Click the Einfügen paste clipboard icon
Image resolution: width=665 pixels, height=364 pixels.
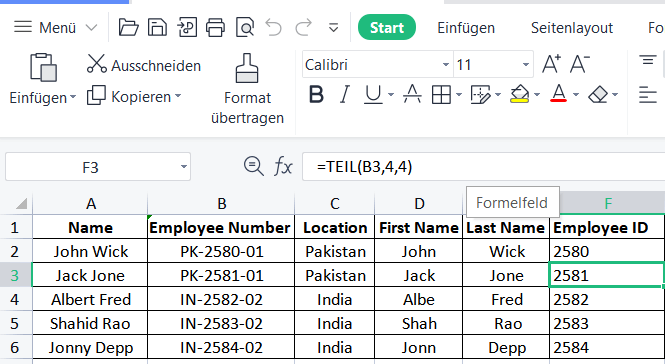(x=43, y=67)
